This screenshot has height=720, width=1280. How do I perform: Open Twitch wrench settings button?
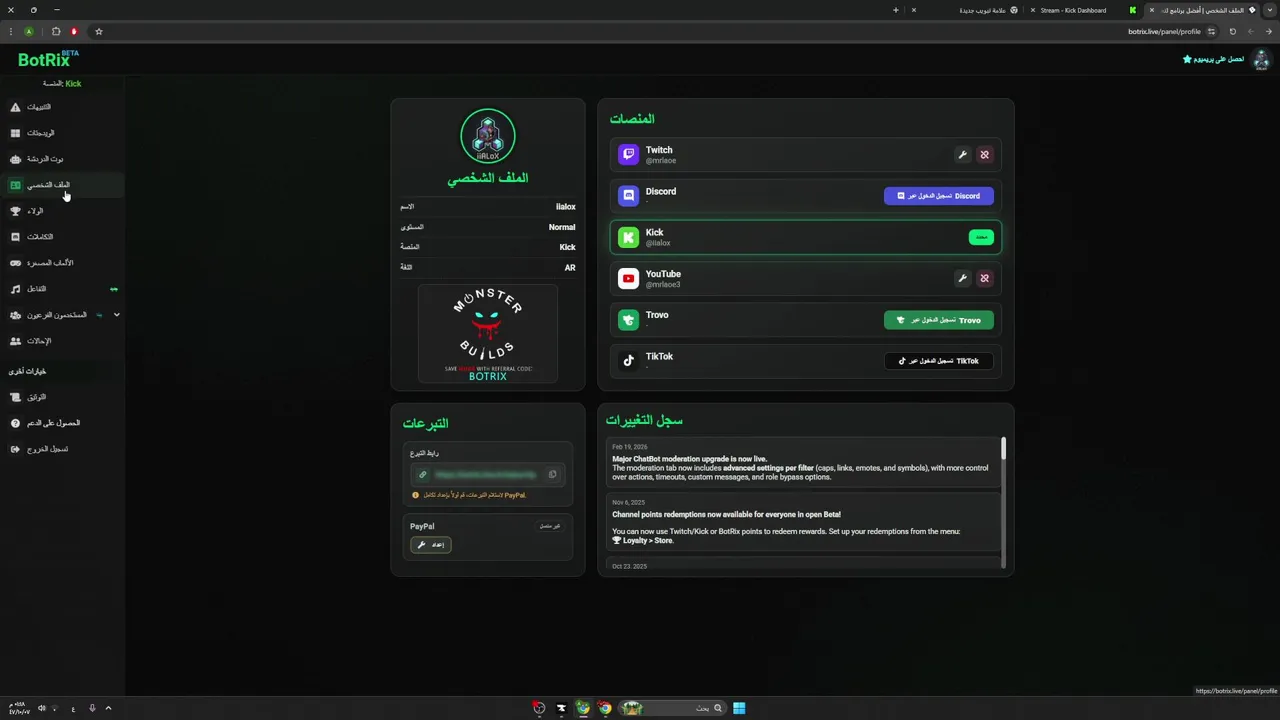point(962,155)
